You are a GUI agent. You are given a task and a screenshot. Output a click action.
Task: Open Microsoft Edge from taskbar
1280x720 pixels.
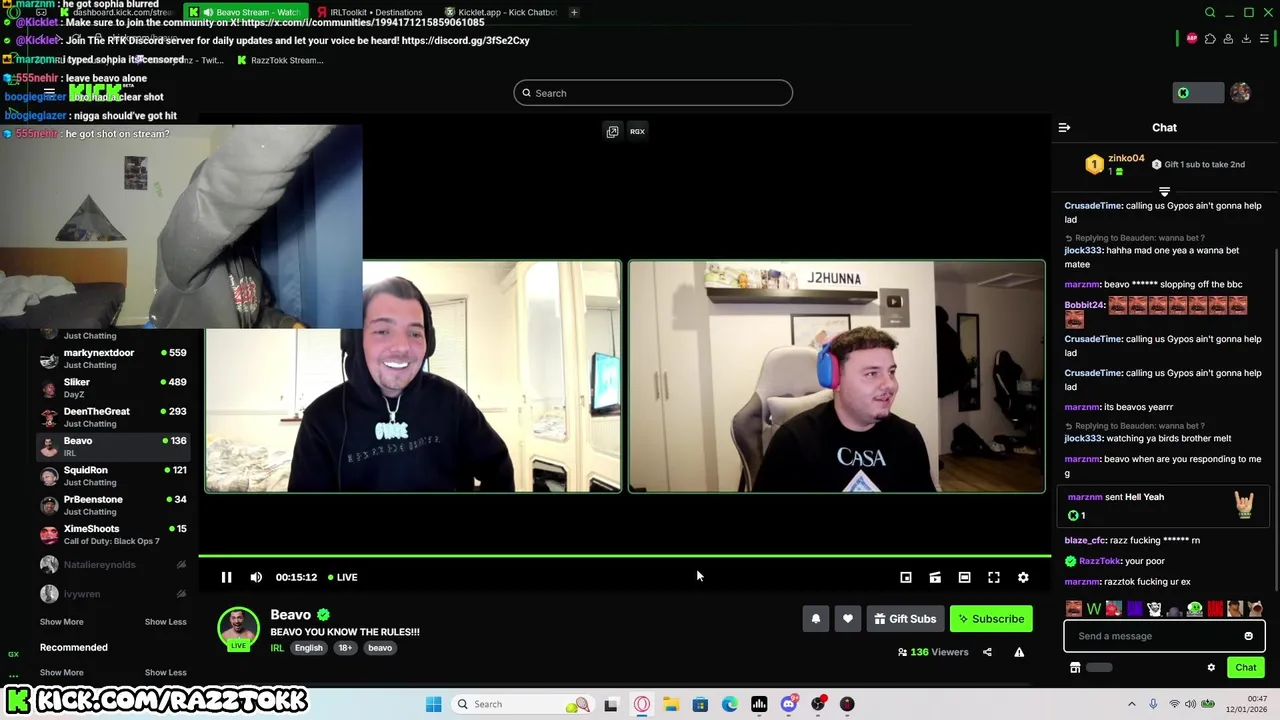[x=730, y=704]
